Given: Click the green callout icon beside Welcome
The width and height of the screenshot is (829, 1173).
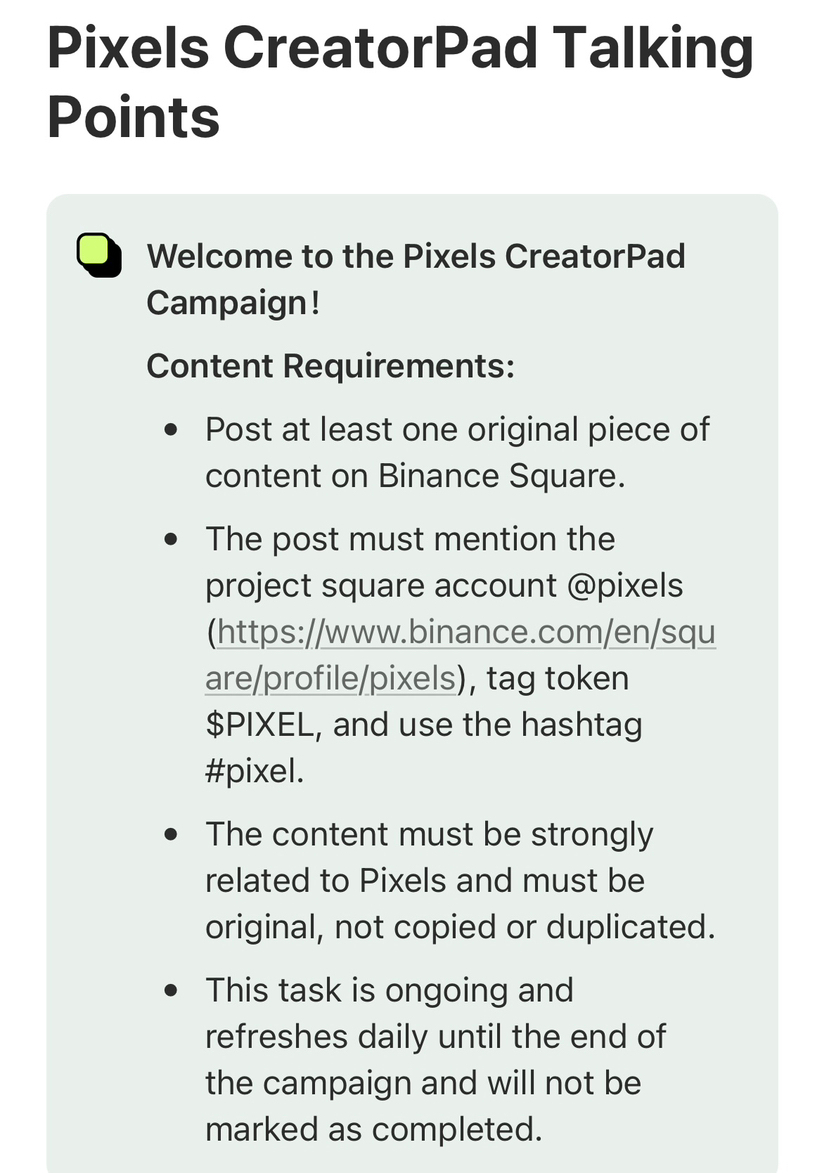Looking at the screenshot, I should [x=99, y=255].
